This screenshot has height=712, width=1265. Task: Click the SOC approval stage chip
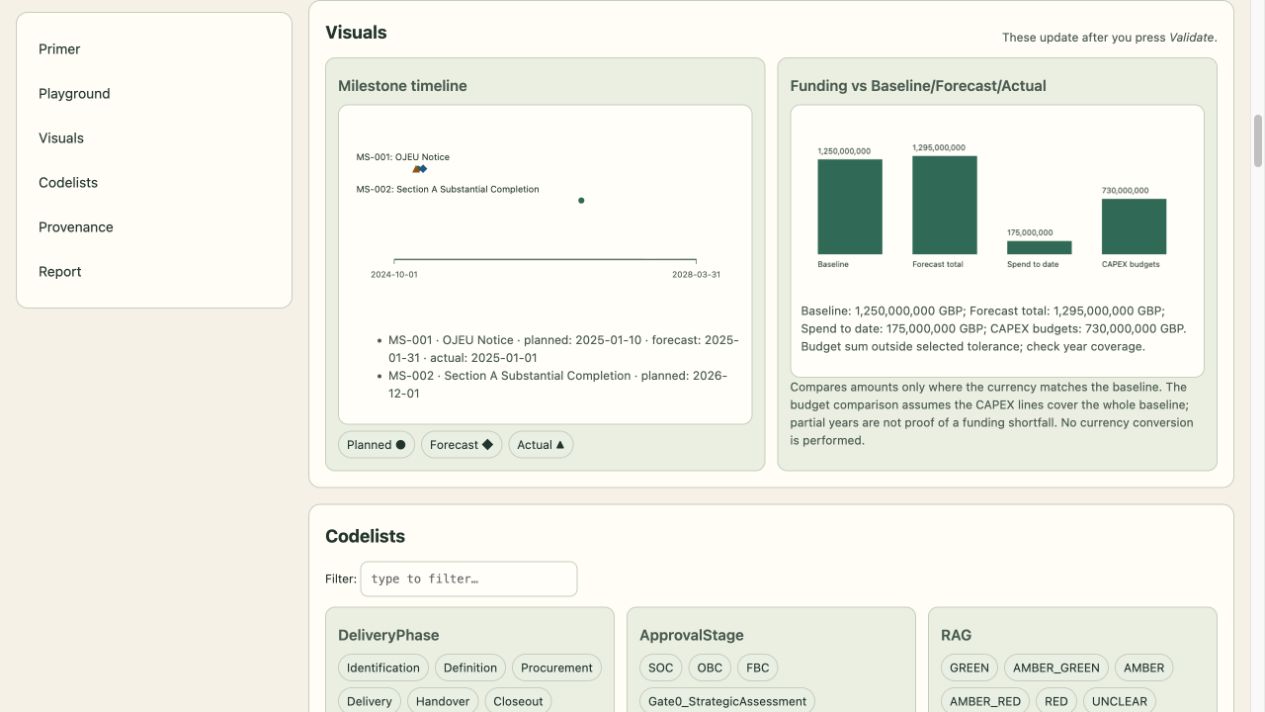coord(661,668)
